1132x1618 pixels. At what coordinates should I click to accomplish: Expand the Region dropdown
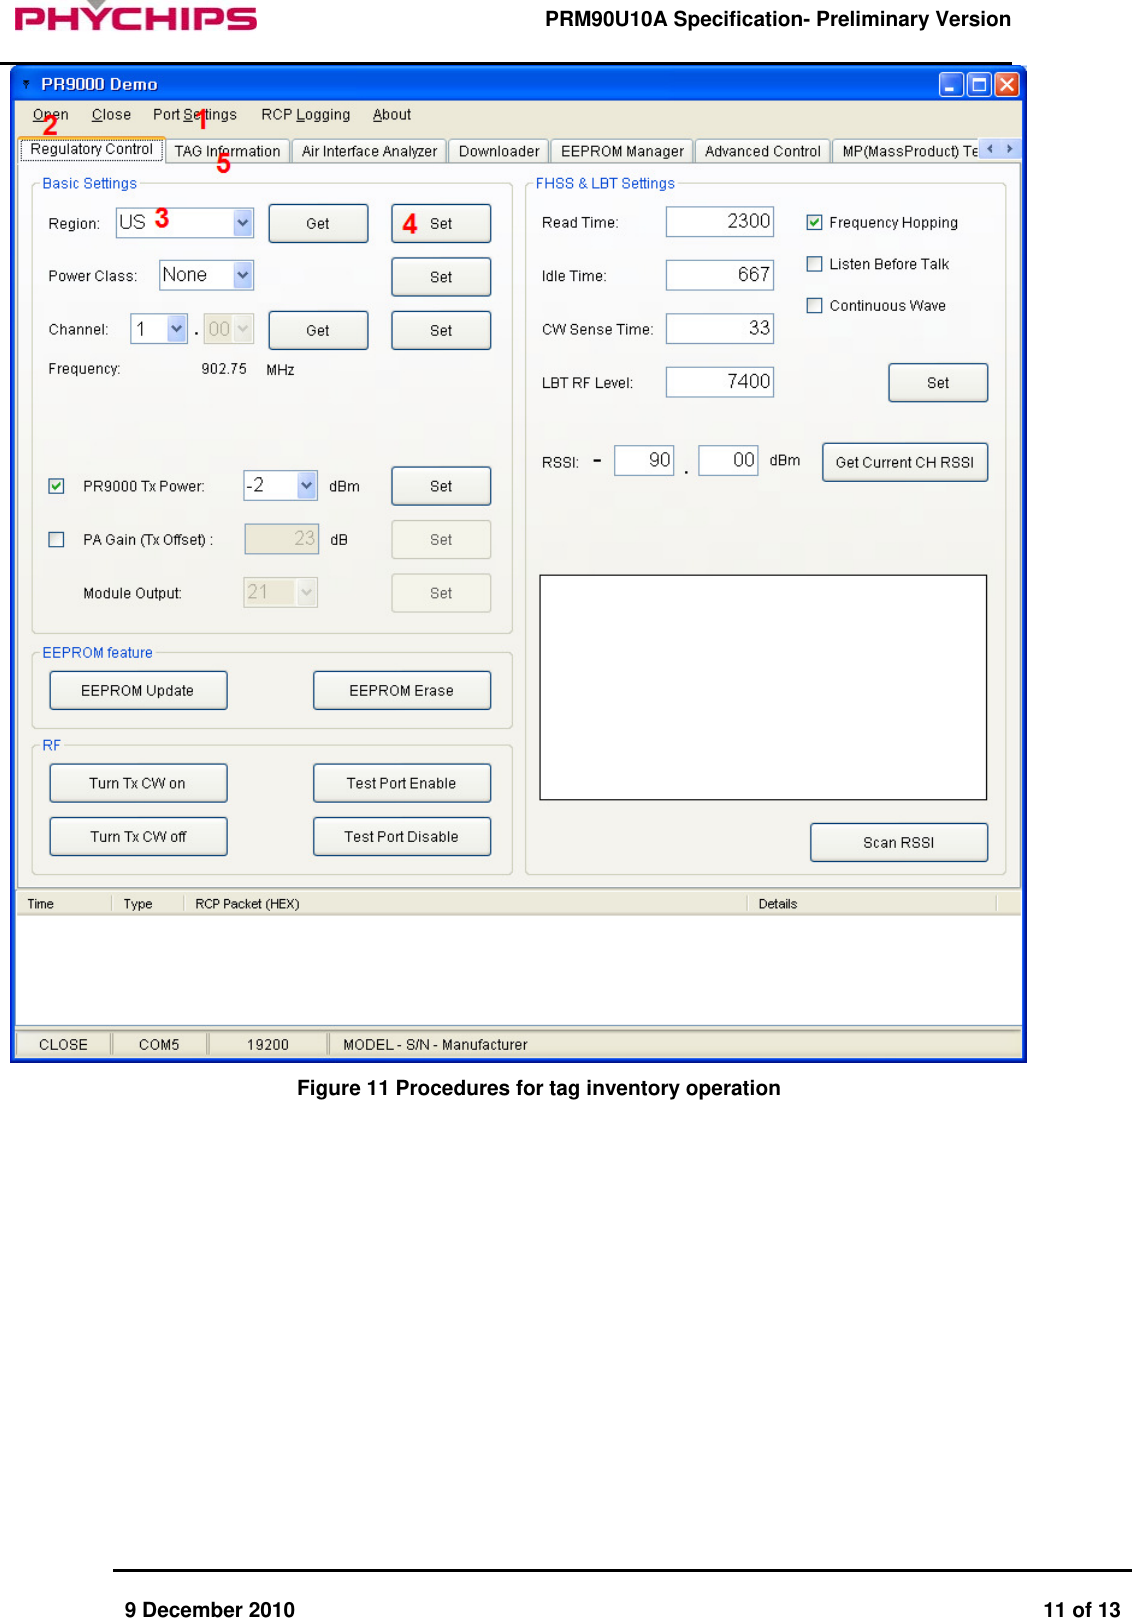(x=243, y=222)
